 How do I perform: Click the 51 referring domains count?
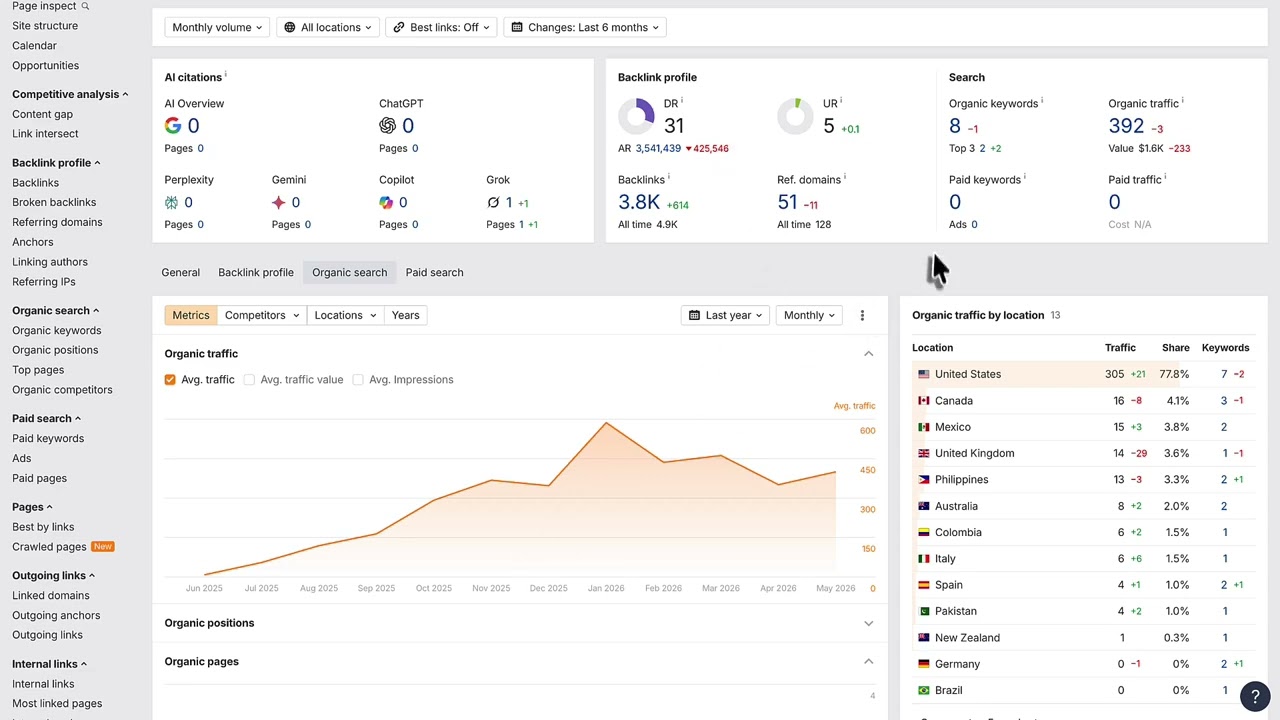tap(787, 202)
